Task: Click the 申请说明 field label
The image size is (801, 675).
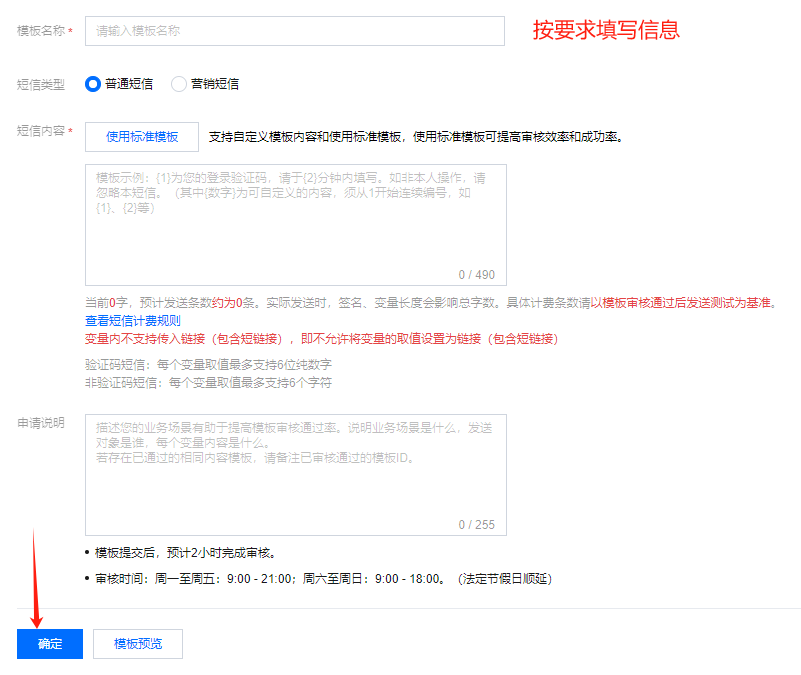Action: pyautogui.click(x=41, y=423)
